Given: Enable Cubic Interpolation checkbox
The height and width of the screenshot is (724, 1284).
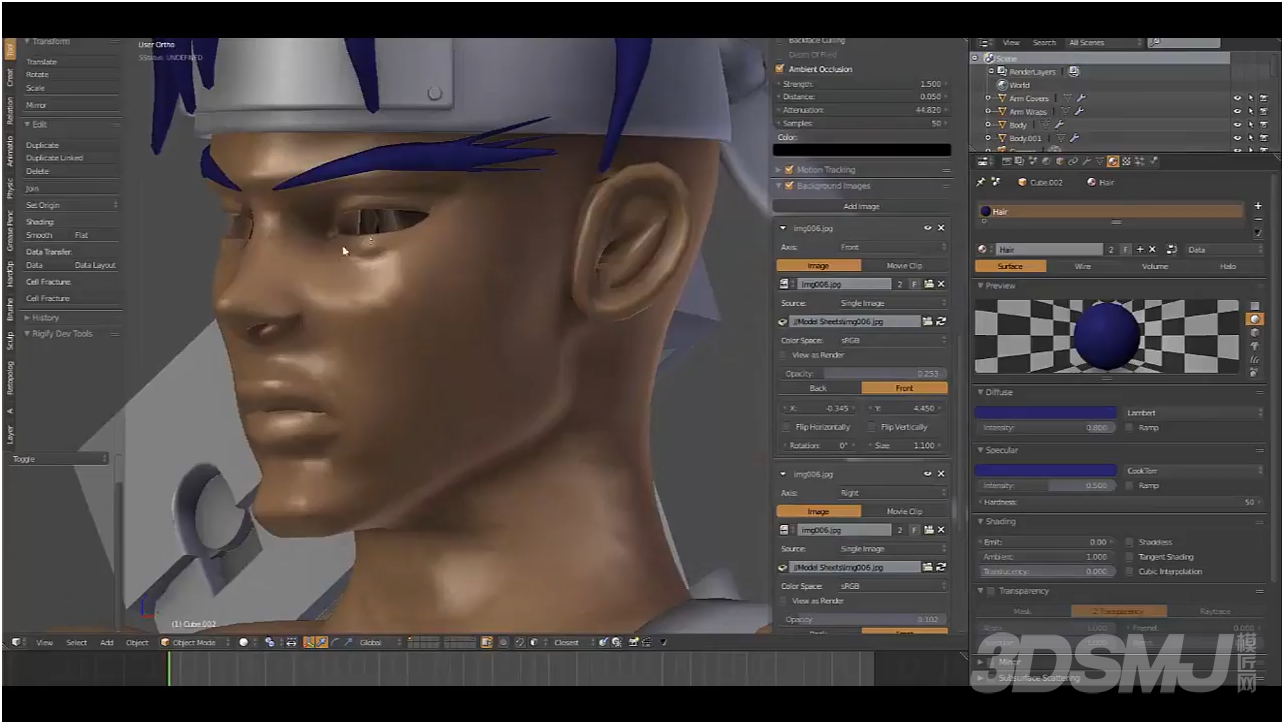Looking at the screenshot, I should click(1130, 572).
